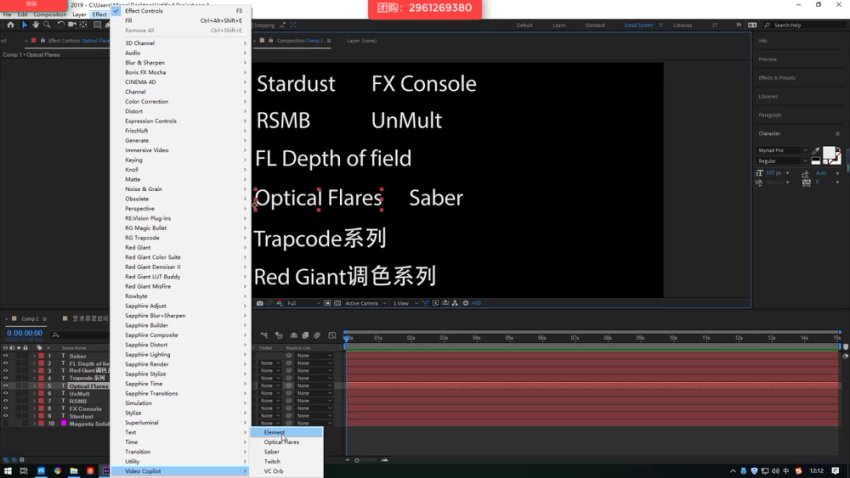Toggle the motion blur icon in the timeline
Viewport: 850px width, 478px height.
click(x=317, y=335)
